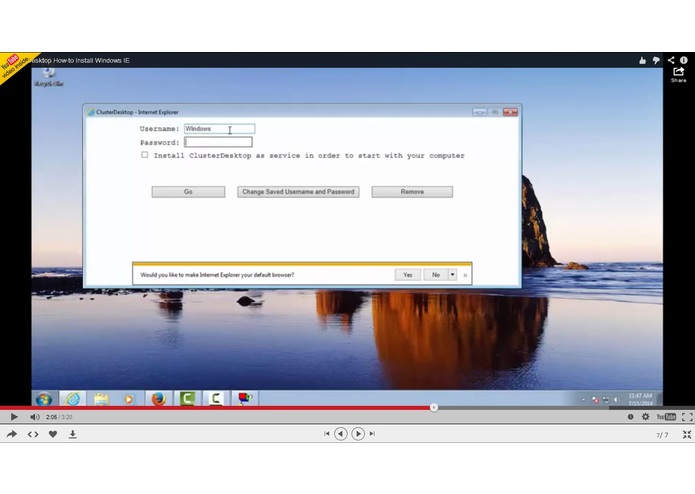This screenshot has width=695, height=494.
Task: Click Internet Explorer in the taskbar
Action: [73, 399]
